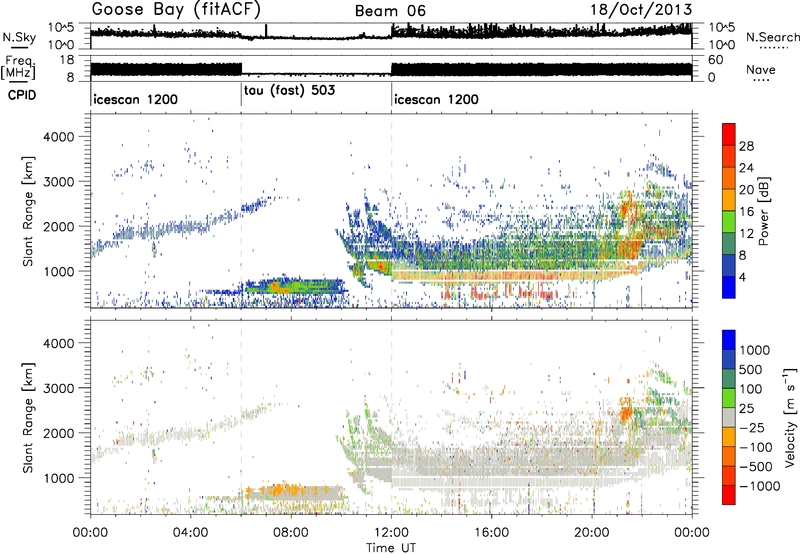Click the 'tau (fast) 503' CPID label
The image size is (800, 554).
pyautogui.click(x=289, y=90)
